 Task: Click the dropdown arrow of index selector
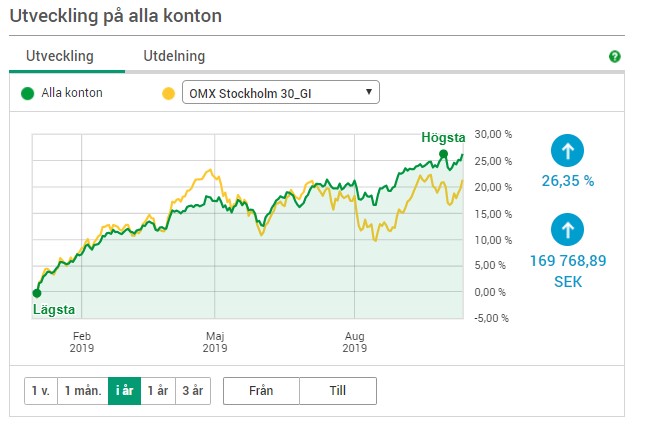click(369, 92)
